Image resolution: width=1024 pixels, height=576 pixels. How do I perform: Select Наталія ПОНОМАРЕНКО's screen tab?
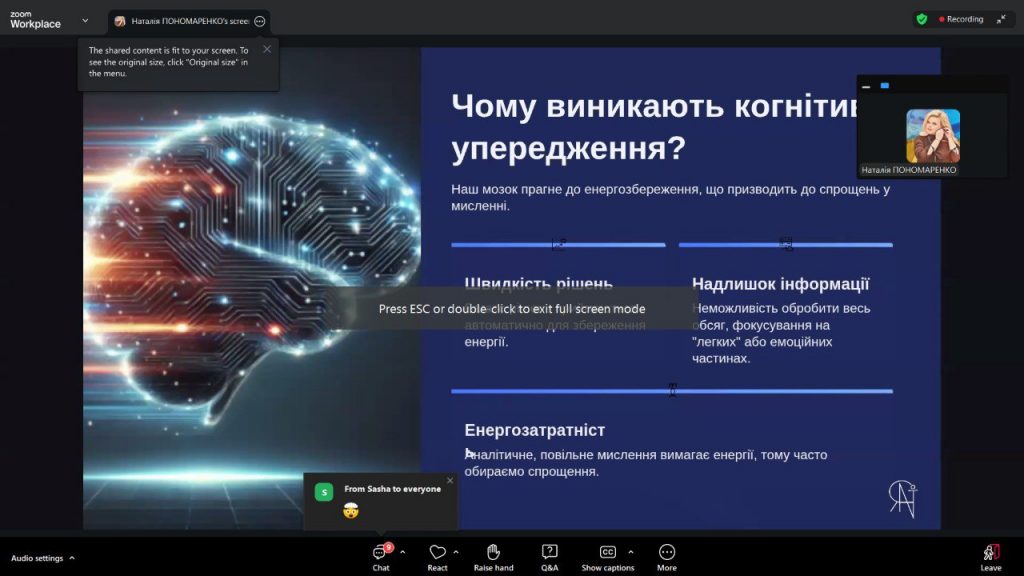click(187, 21)
